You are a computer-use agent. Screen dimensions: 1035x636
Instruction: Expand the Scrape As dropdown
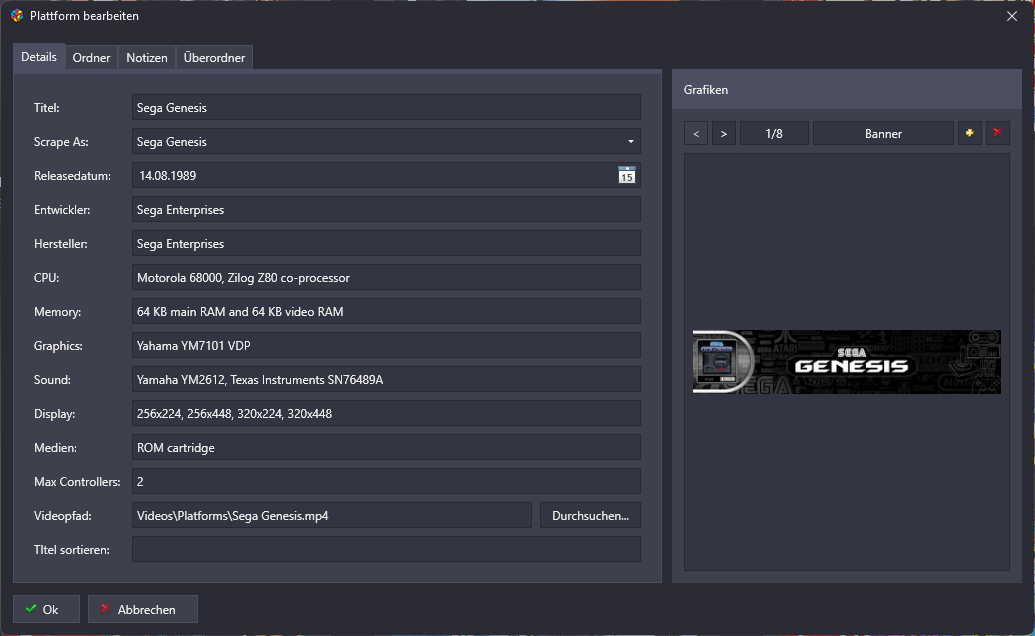coord(630,142)
